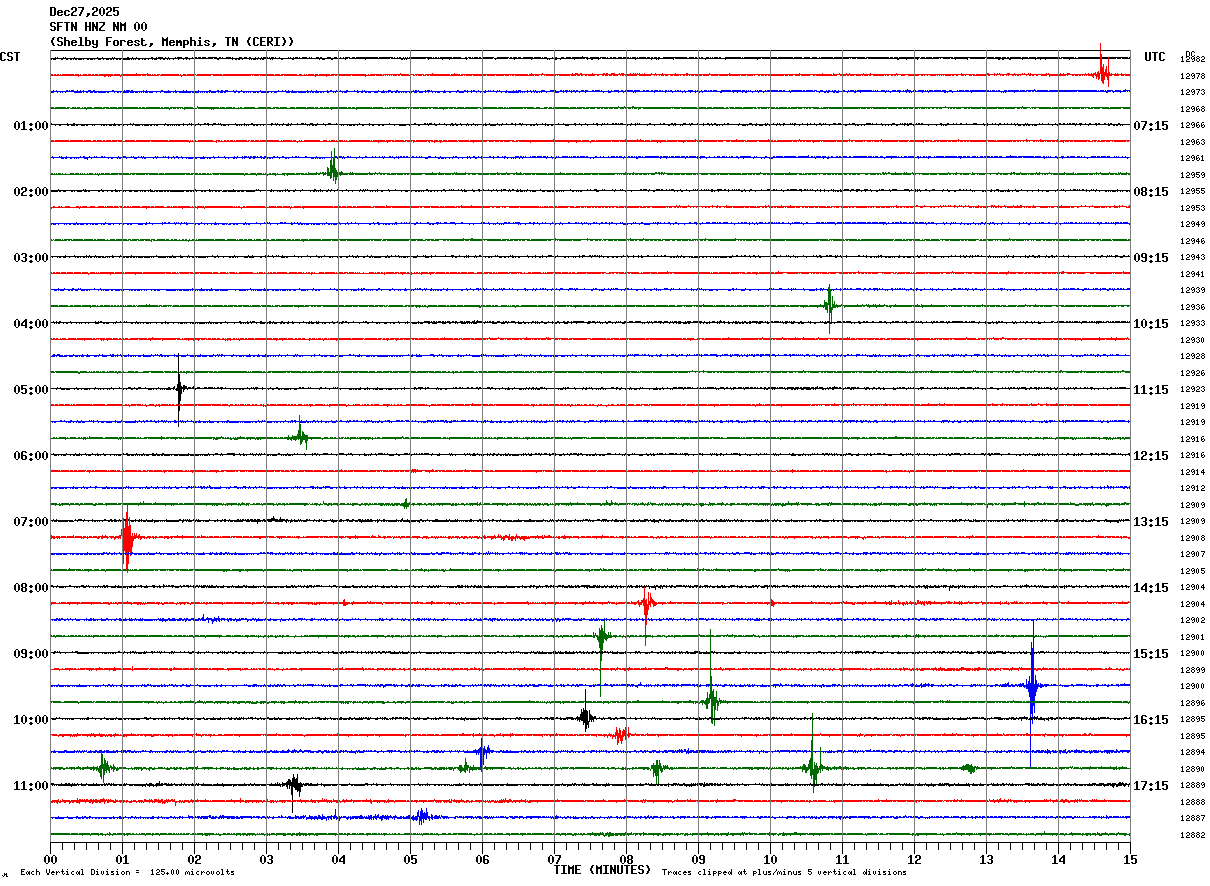Click the 10:15 UTC time label

1151,324
